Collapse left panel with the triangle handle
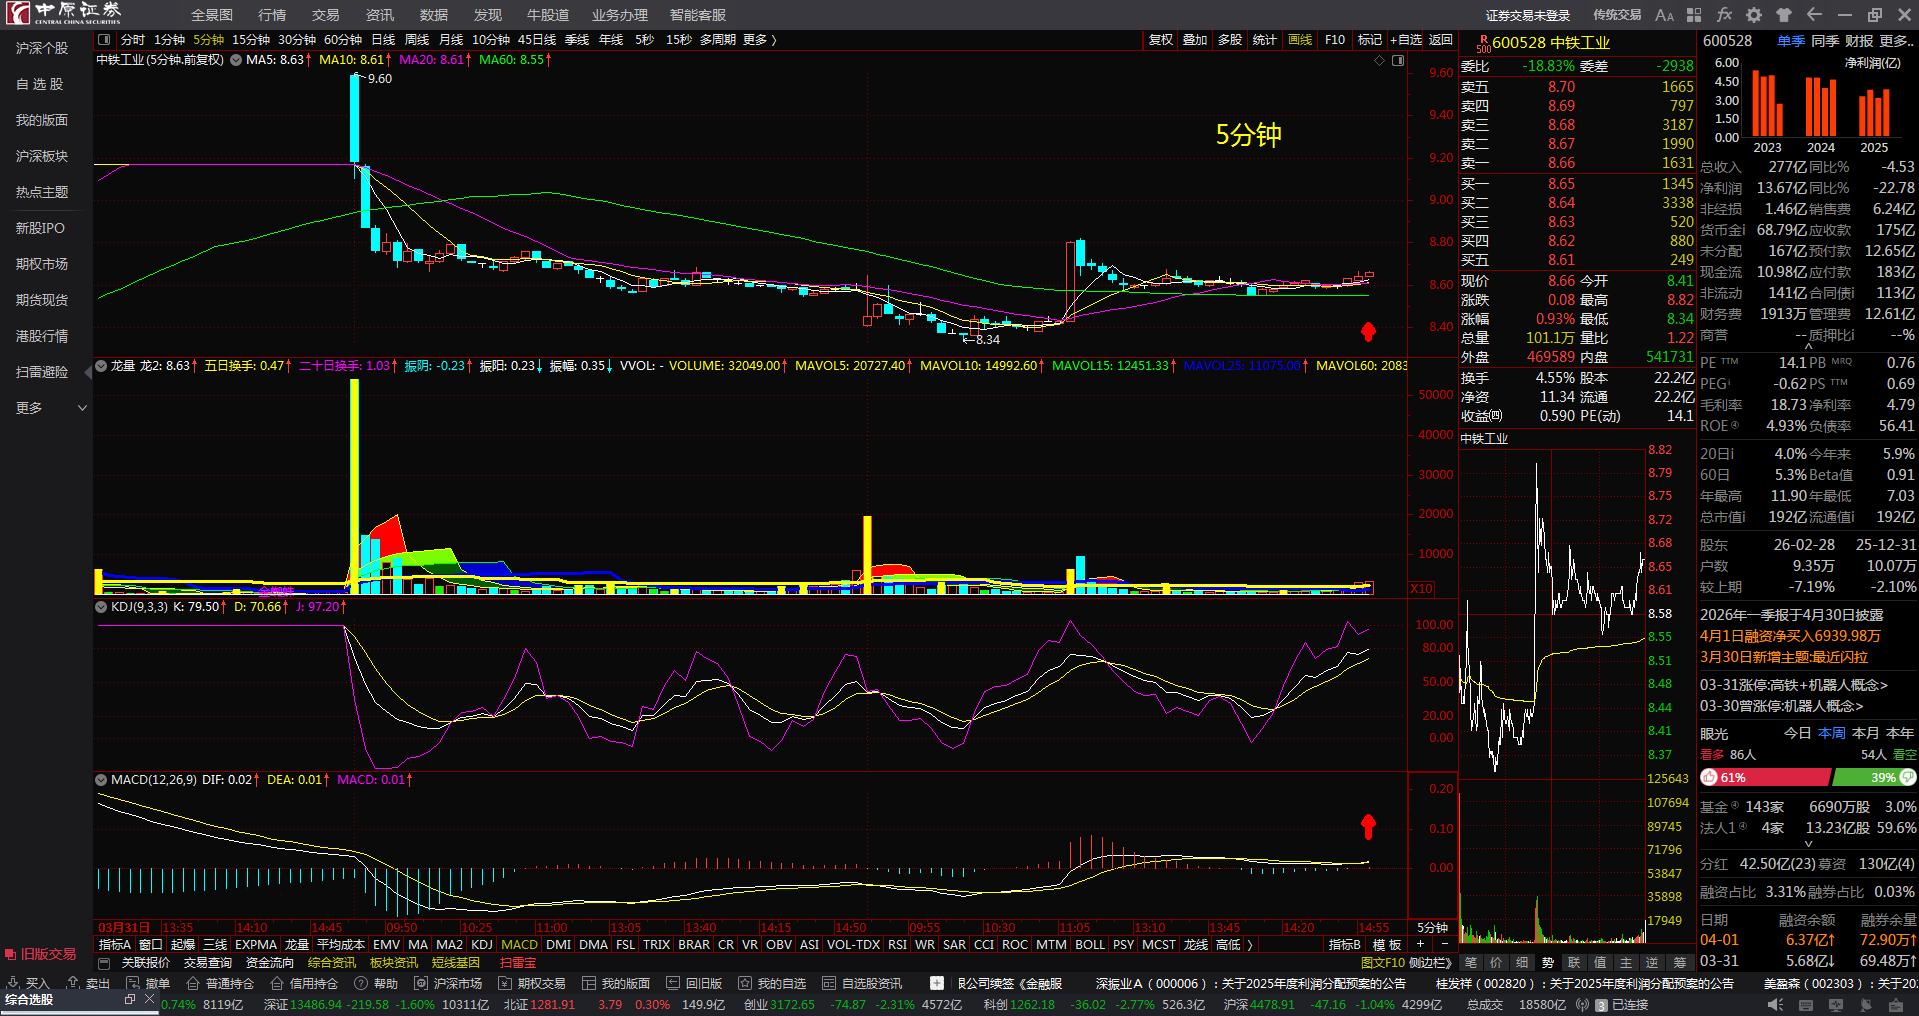 (88, 371)
